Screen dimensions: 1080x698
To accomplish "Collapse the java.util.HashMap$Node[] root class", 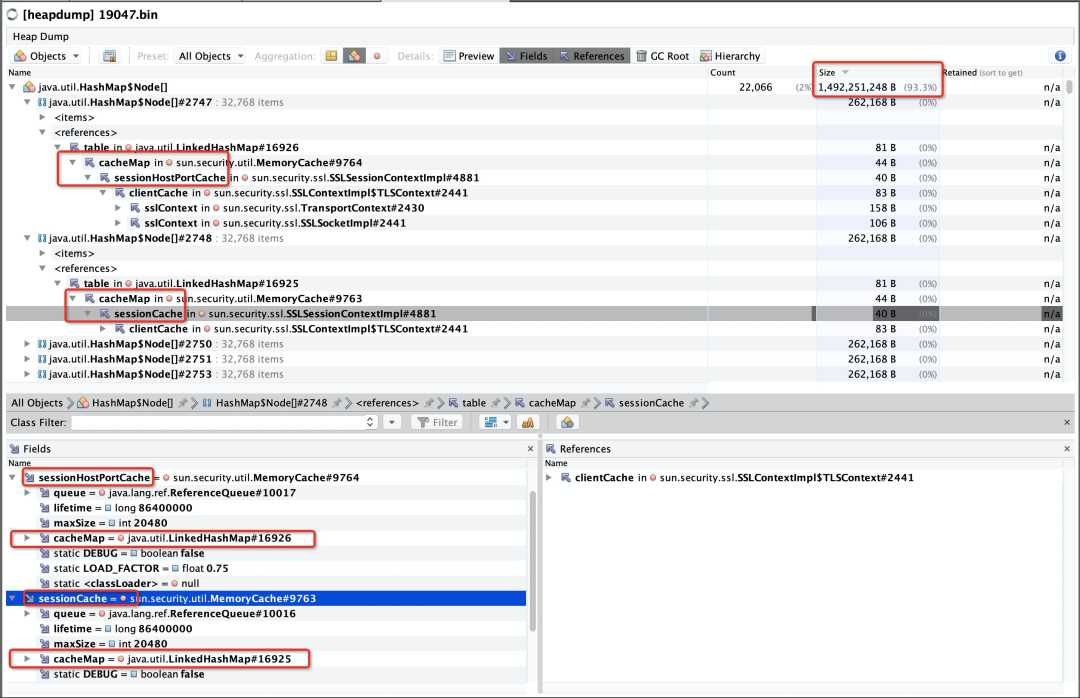I will pyautogui.click(x=12, y=87).
